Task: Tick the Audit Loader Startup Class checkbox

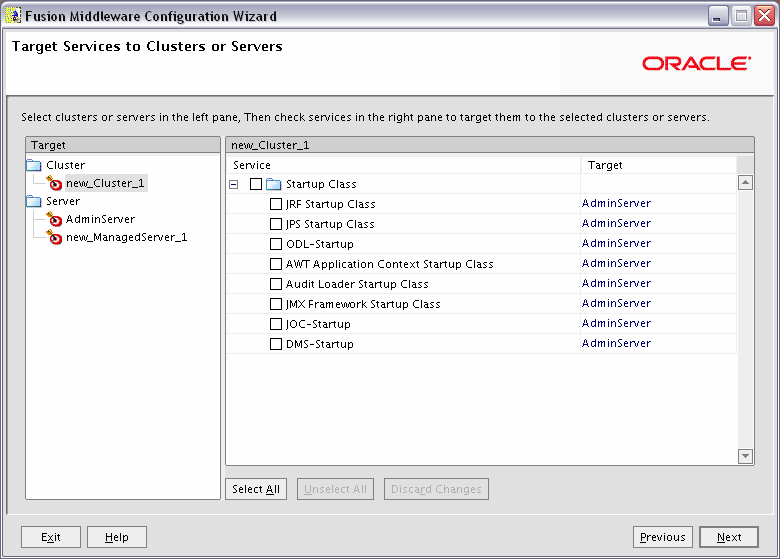Action: (x=276, y=284)
